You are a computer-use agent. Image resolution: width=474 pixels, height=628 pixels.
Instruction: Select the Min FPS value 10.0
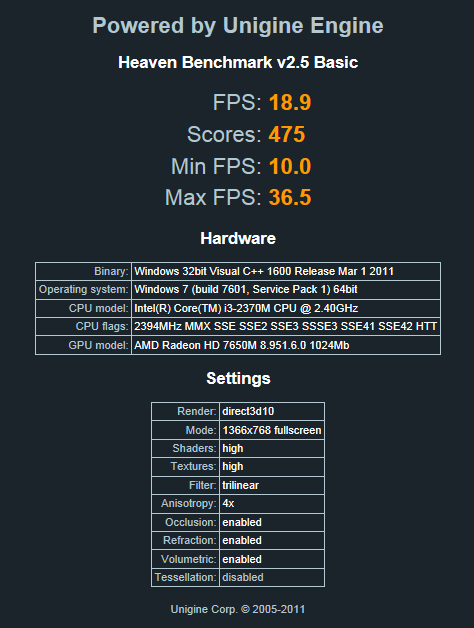point(290,166)
